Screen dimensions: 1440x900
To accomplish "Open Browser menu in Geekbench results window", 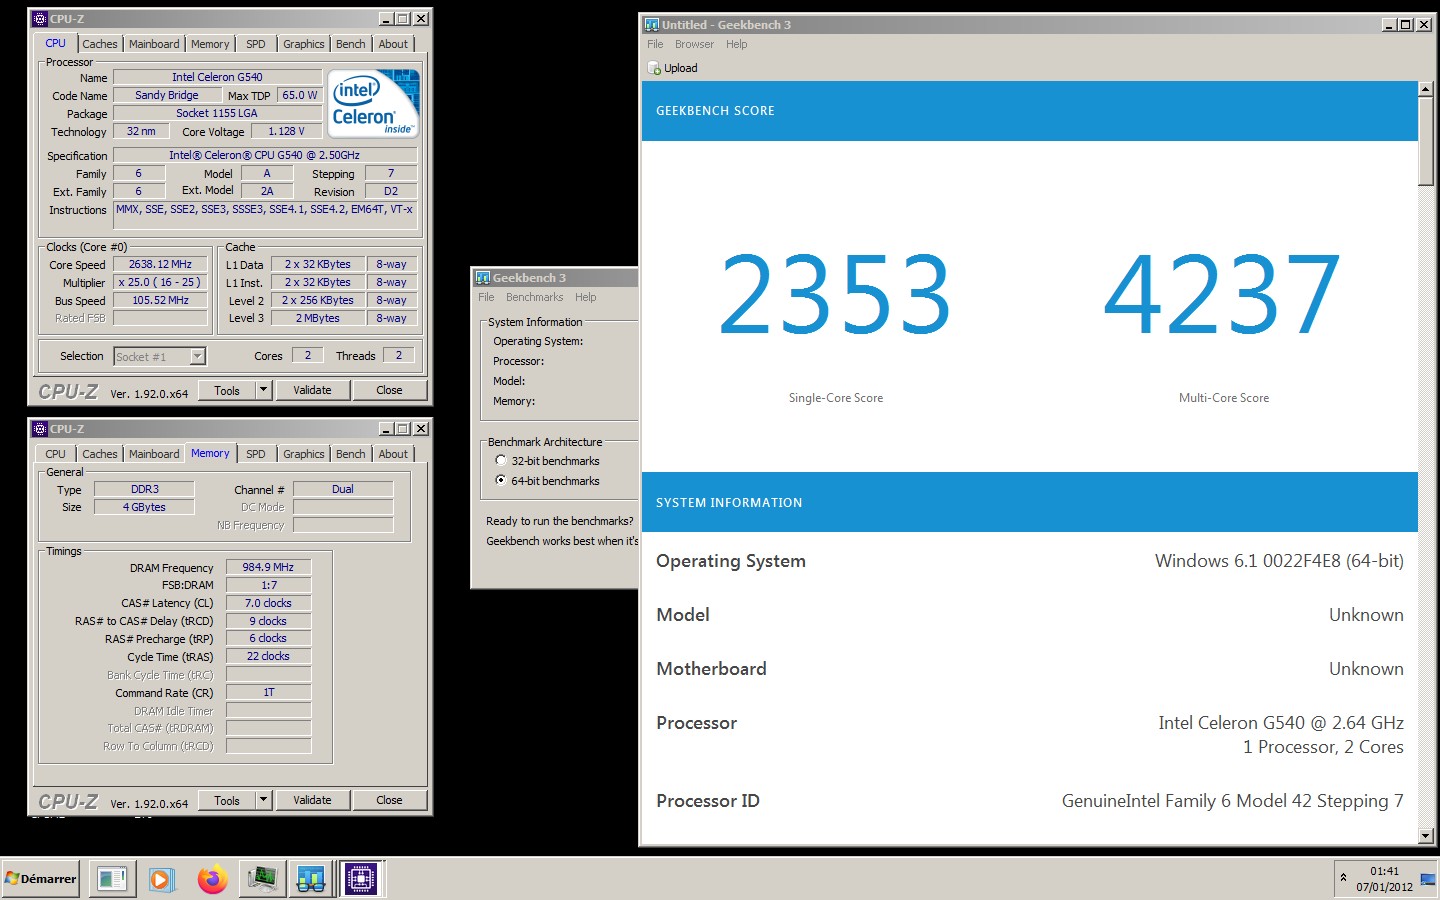I will click(x=694, y=44).
